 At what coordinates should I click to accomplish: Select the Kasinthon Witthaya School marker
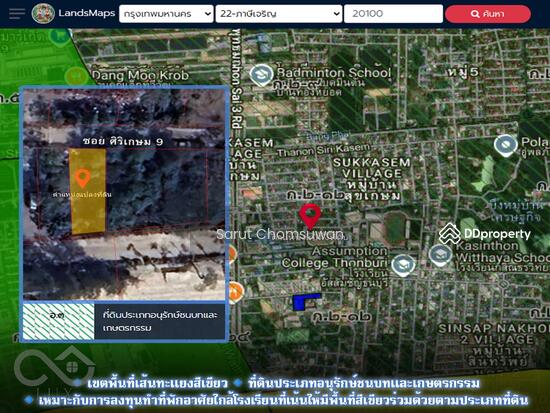click(x=440, y=255)
